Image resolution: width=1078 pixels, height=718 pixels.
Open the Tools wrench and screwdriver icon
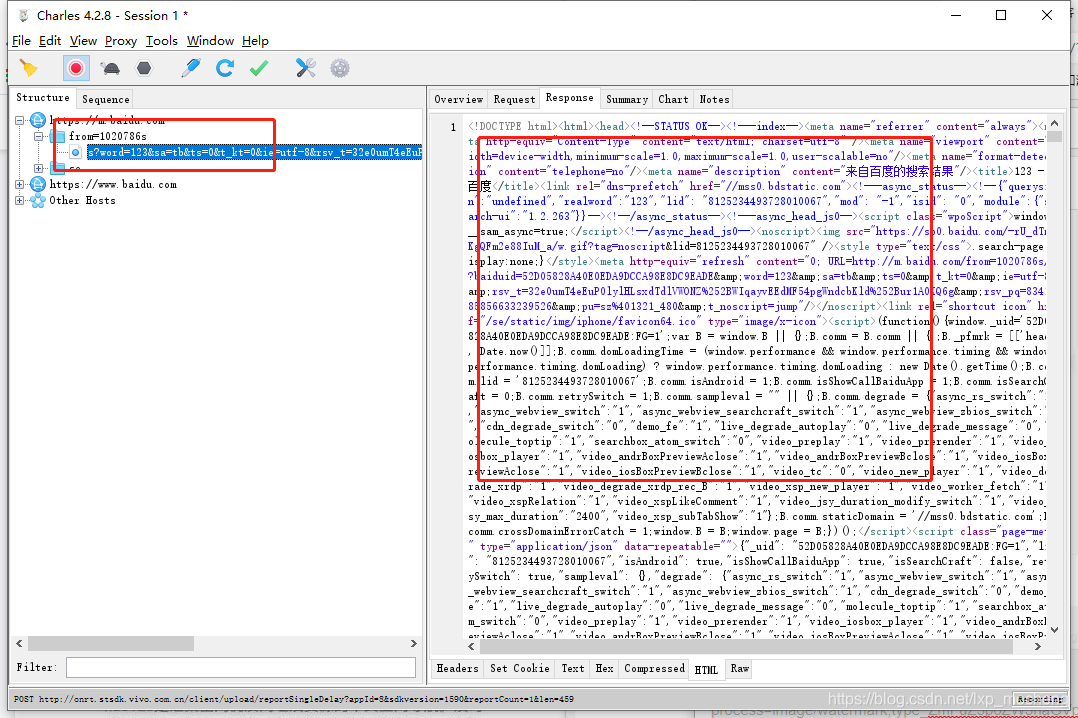(x=305, y=68)
